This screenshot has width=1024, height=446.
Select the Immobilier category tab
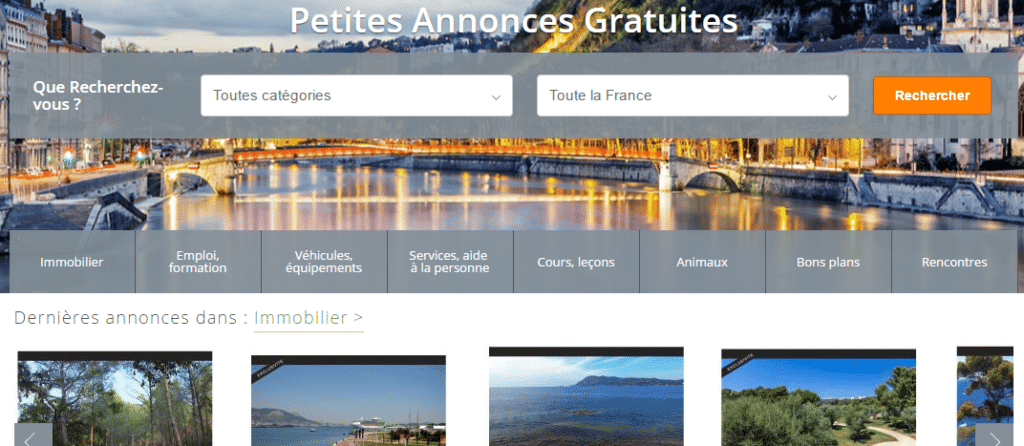click(x=72, y=262)
